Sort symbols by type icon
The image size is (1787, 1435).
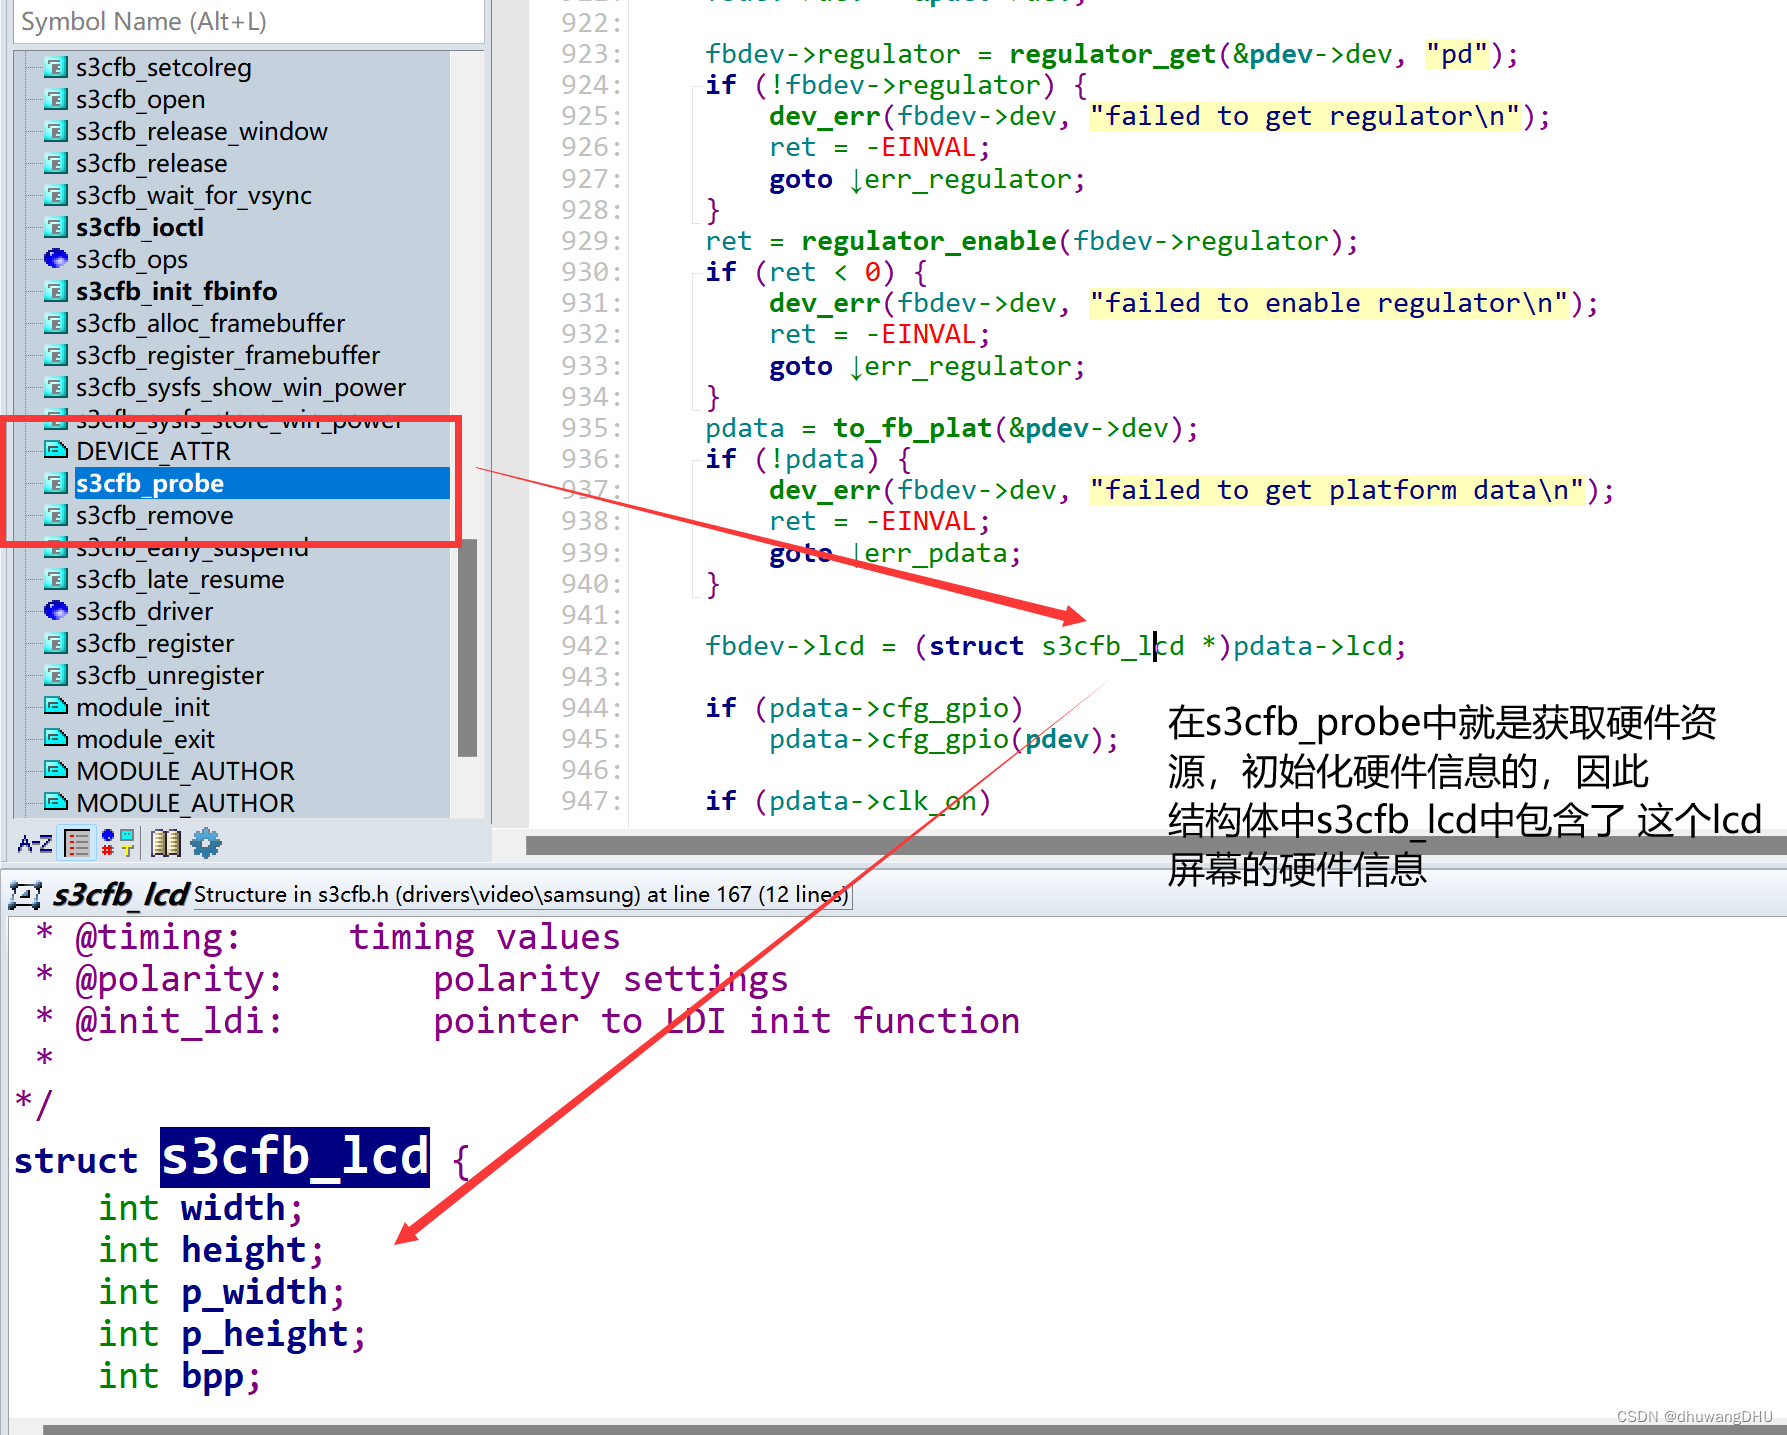118,843
